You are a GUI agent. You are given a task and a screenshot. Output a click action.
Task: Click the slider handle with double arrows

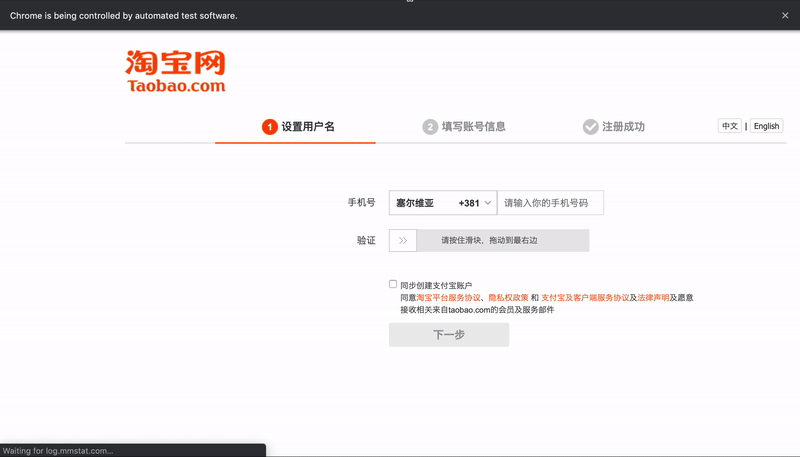(x=403, y=240)
